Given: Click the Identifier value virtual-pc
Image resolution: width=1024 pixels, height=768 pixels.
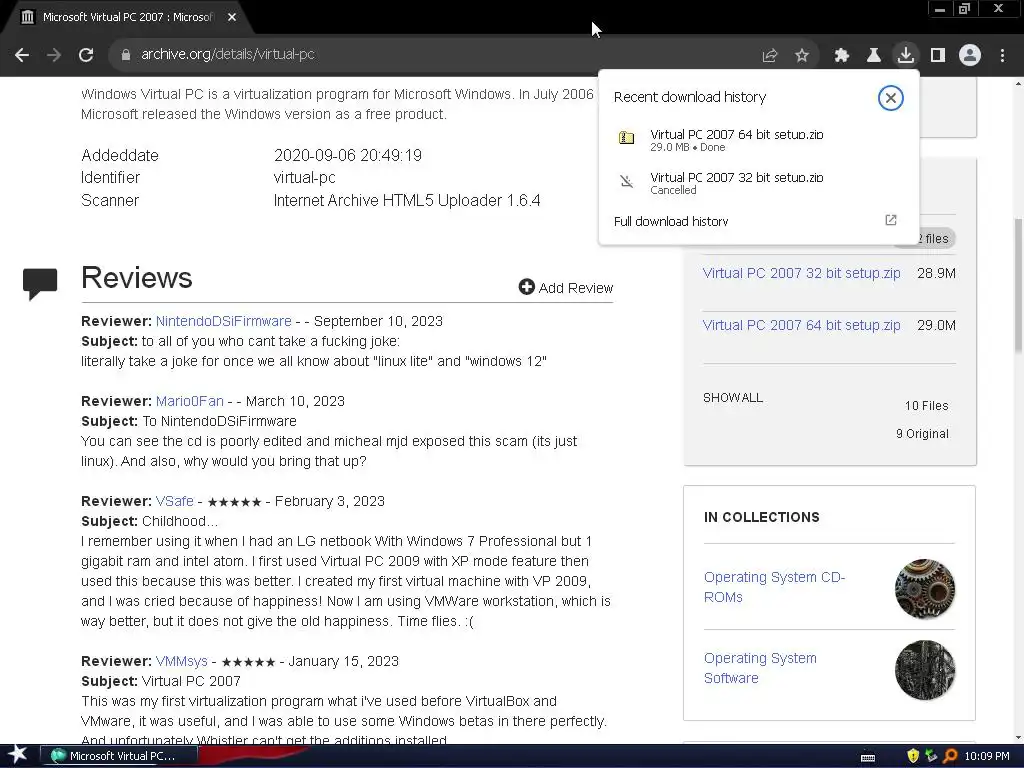Looking at the screenshot, I should pos(304,178).
